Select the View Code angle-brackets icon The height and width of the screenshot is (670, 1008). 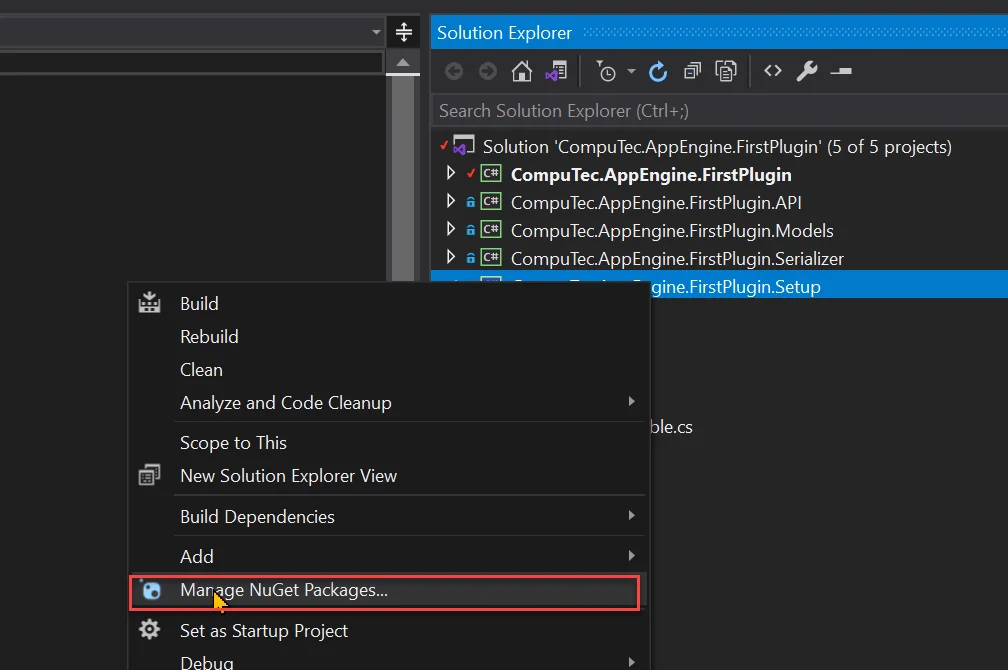coord(773,71)
